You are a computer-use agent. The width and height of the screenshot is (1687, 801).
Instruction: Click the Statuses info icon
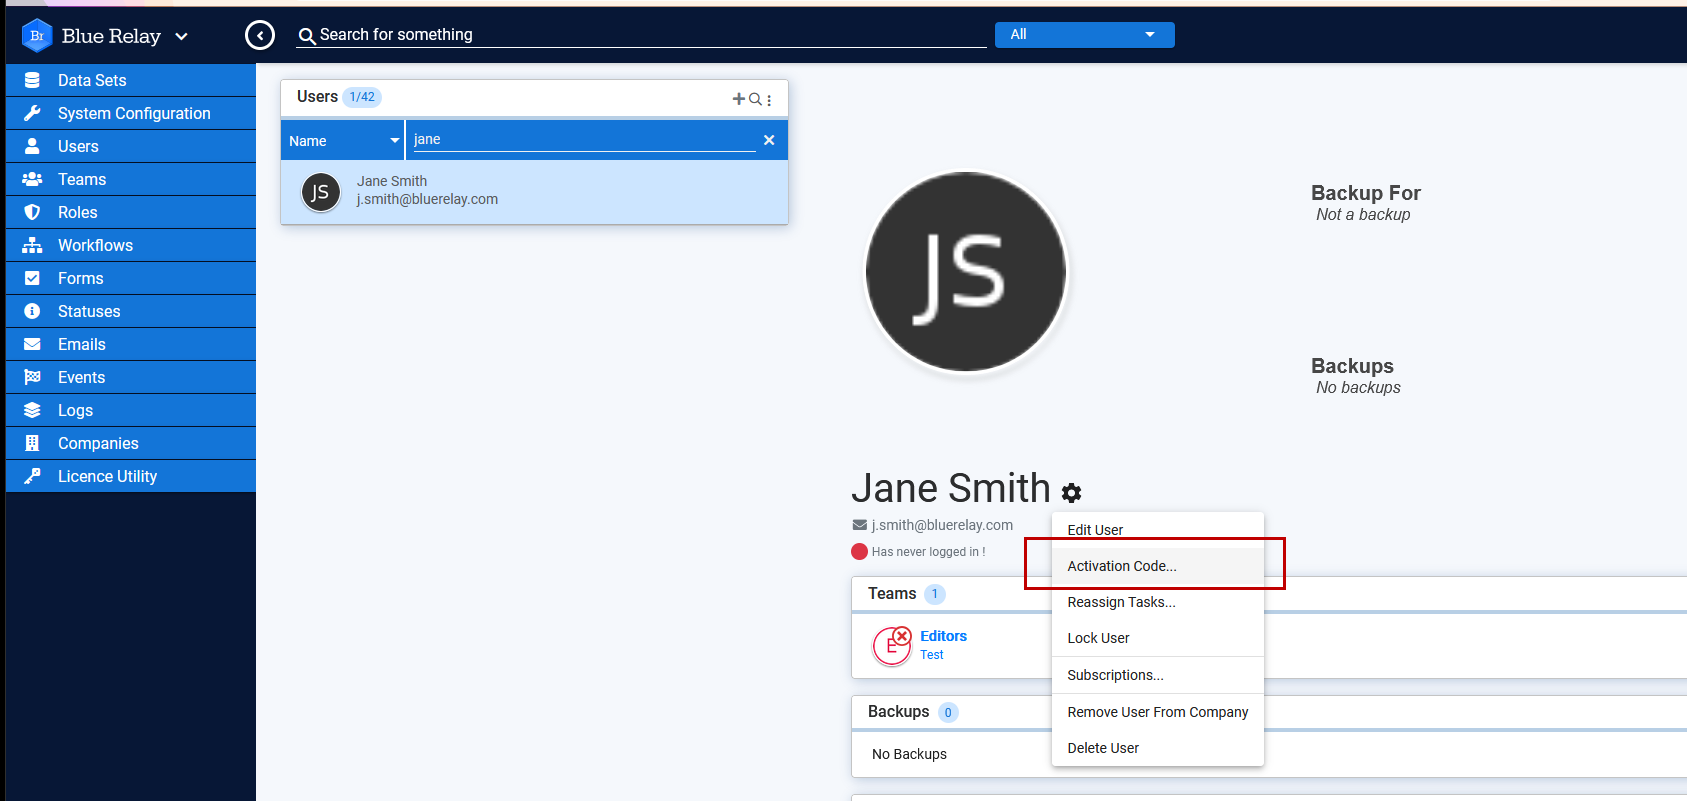click(32, 311)
